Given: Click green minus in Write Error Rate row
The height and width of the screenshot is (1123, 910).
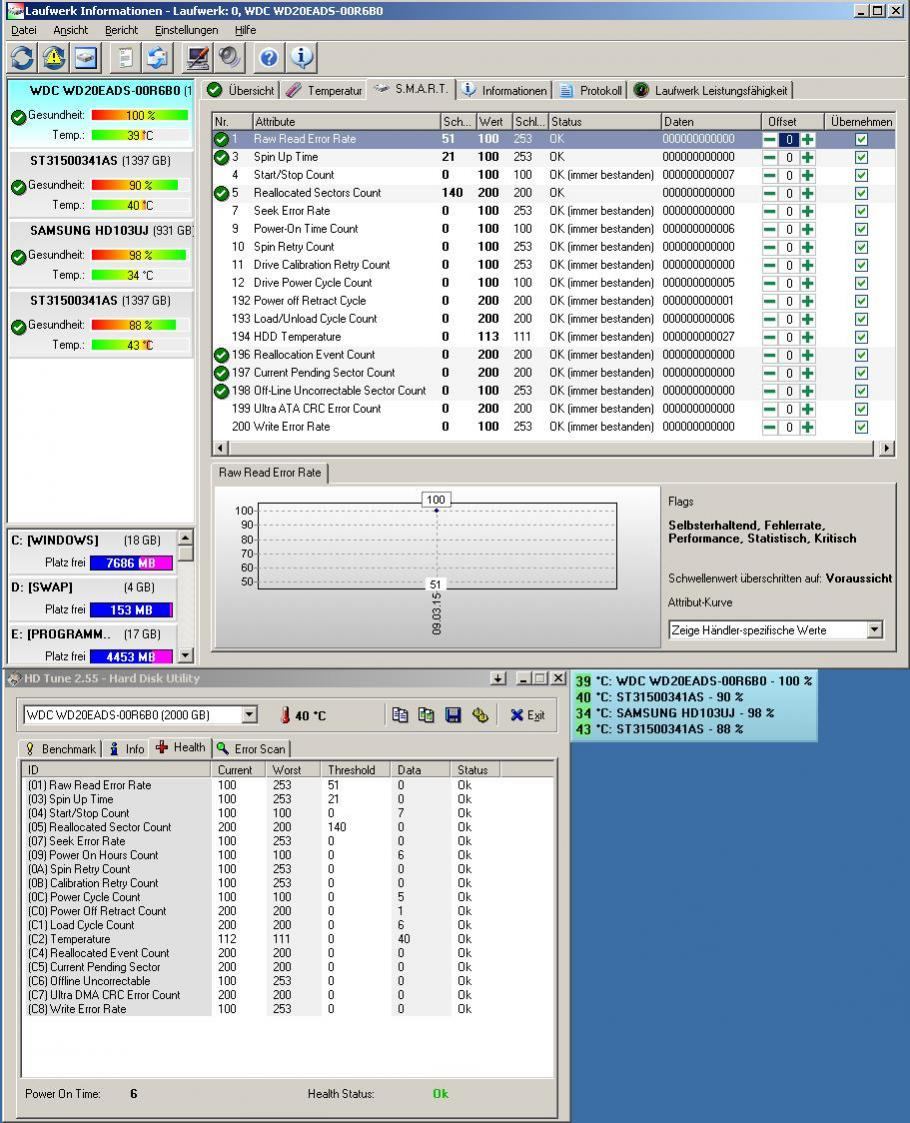Looking at the screenshot, I should click(770, 427).
